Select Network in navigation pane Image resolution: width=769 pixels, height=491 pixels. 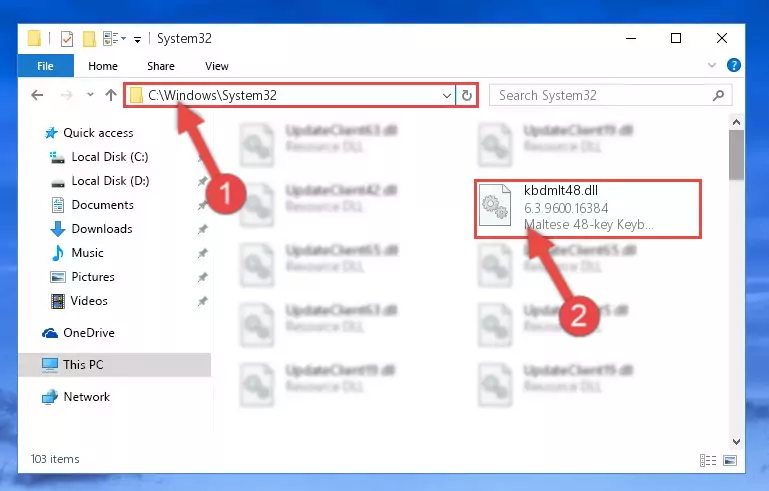tap(86, 397)
